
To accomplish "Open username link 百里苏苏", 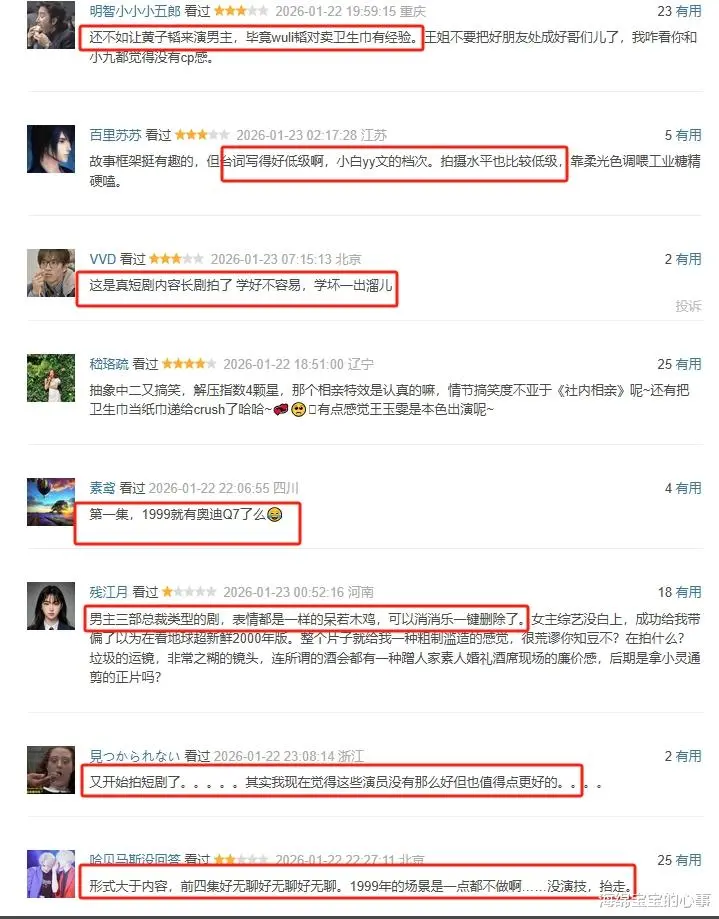I will coord(115,135).
